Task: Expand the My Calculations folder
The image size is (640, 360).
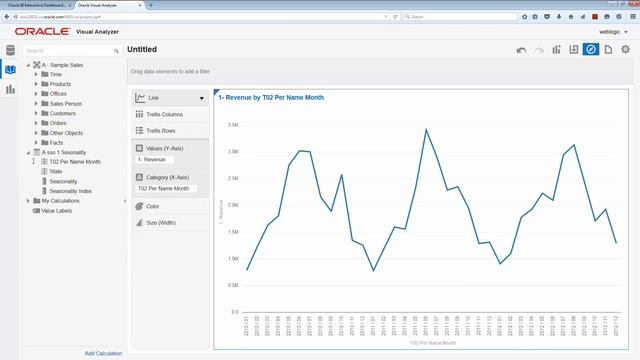Action: pyautogui.click(x=28, y=201)
